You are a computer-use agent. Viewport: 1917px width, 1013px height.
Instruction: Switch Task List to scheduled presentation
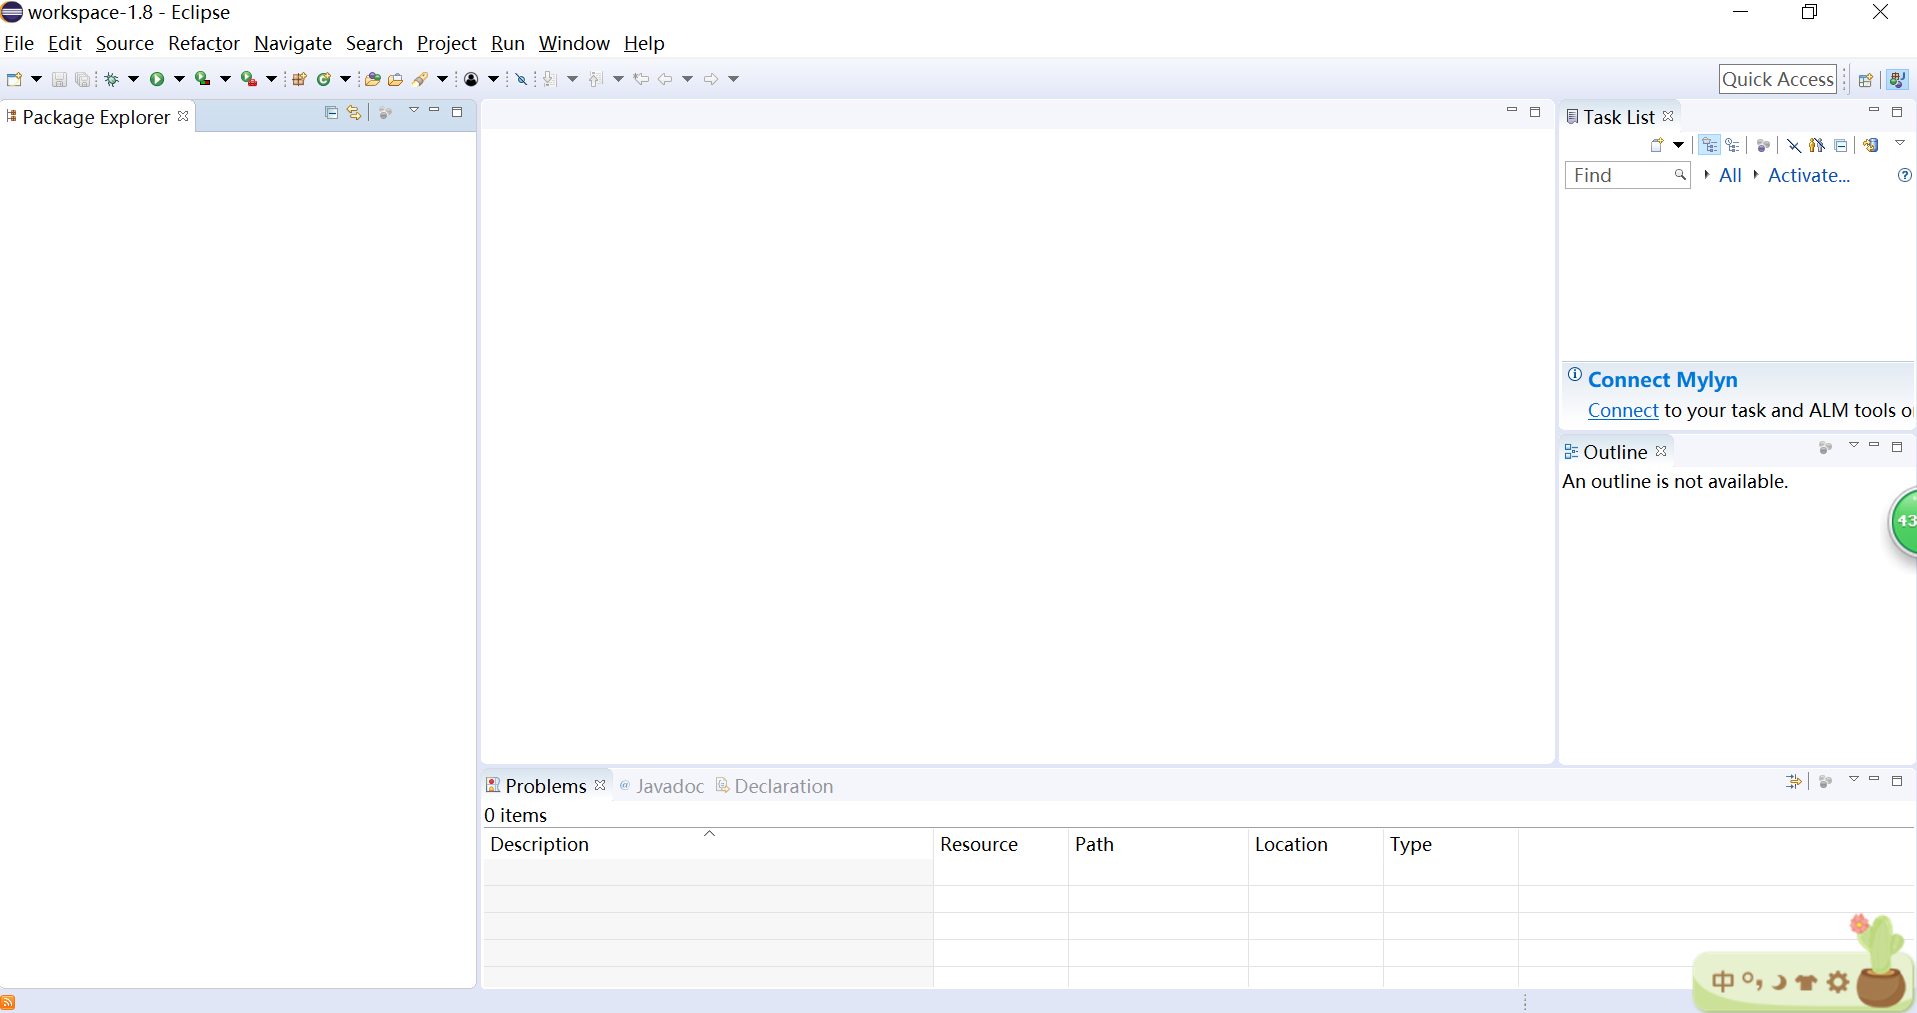coord(1733,145)
